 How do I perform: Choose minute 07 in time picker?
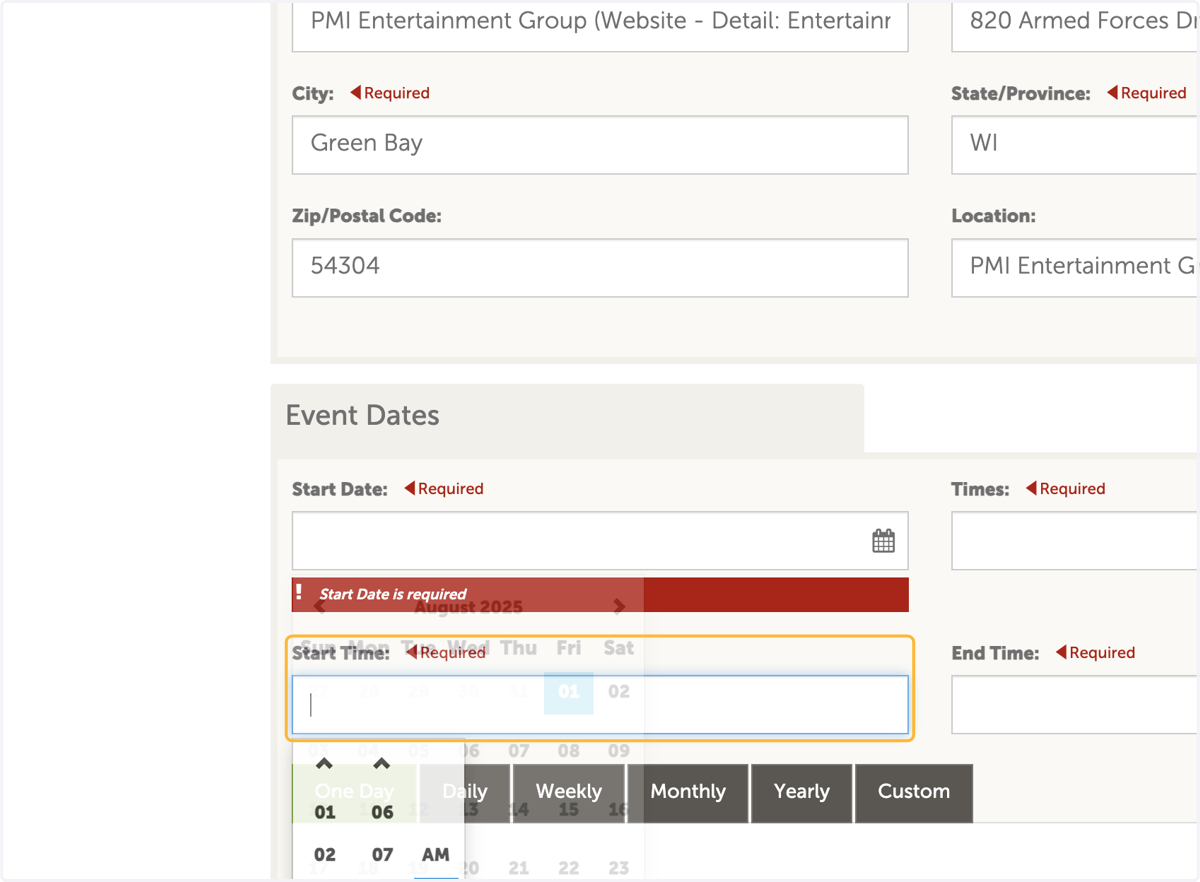pyautogui.click(x=382, y=855)
